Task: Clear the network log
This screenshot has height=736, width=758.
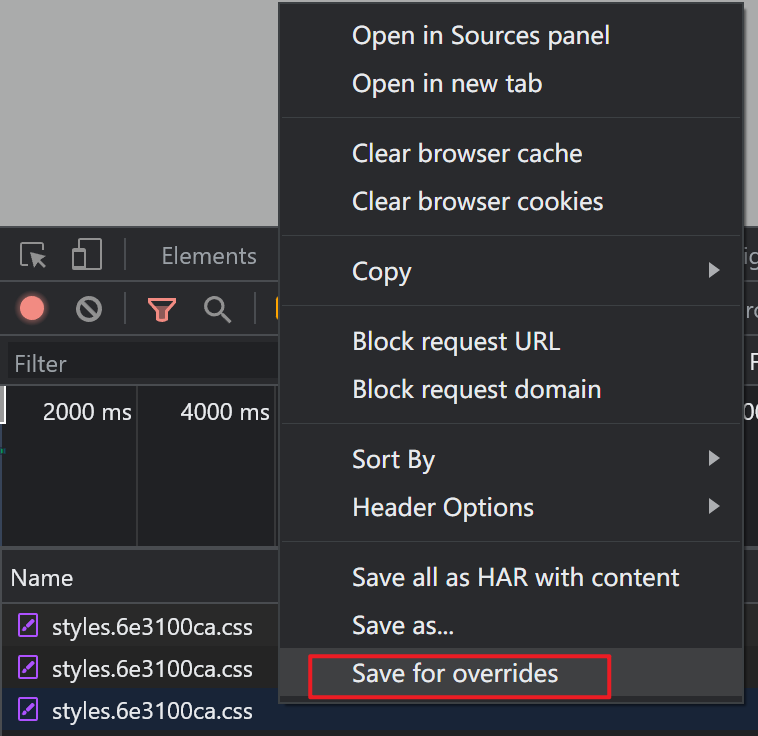Action: [89, 309]
